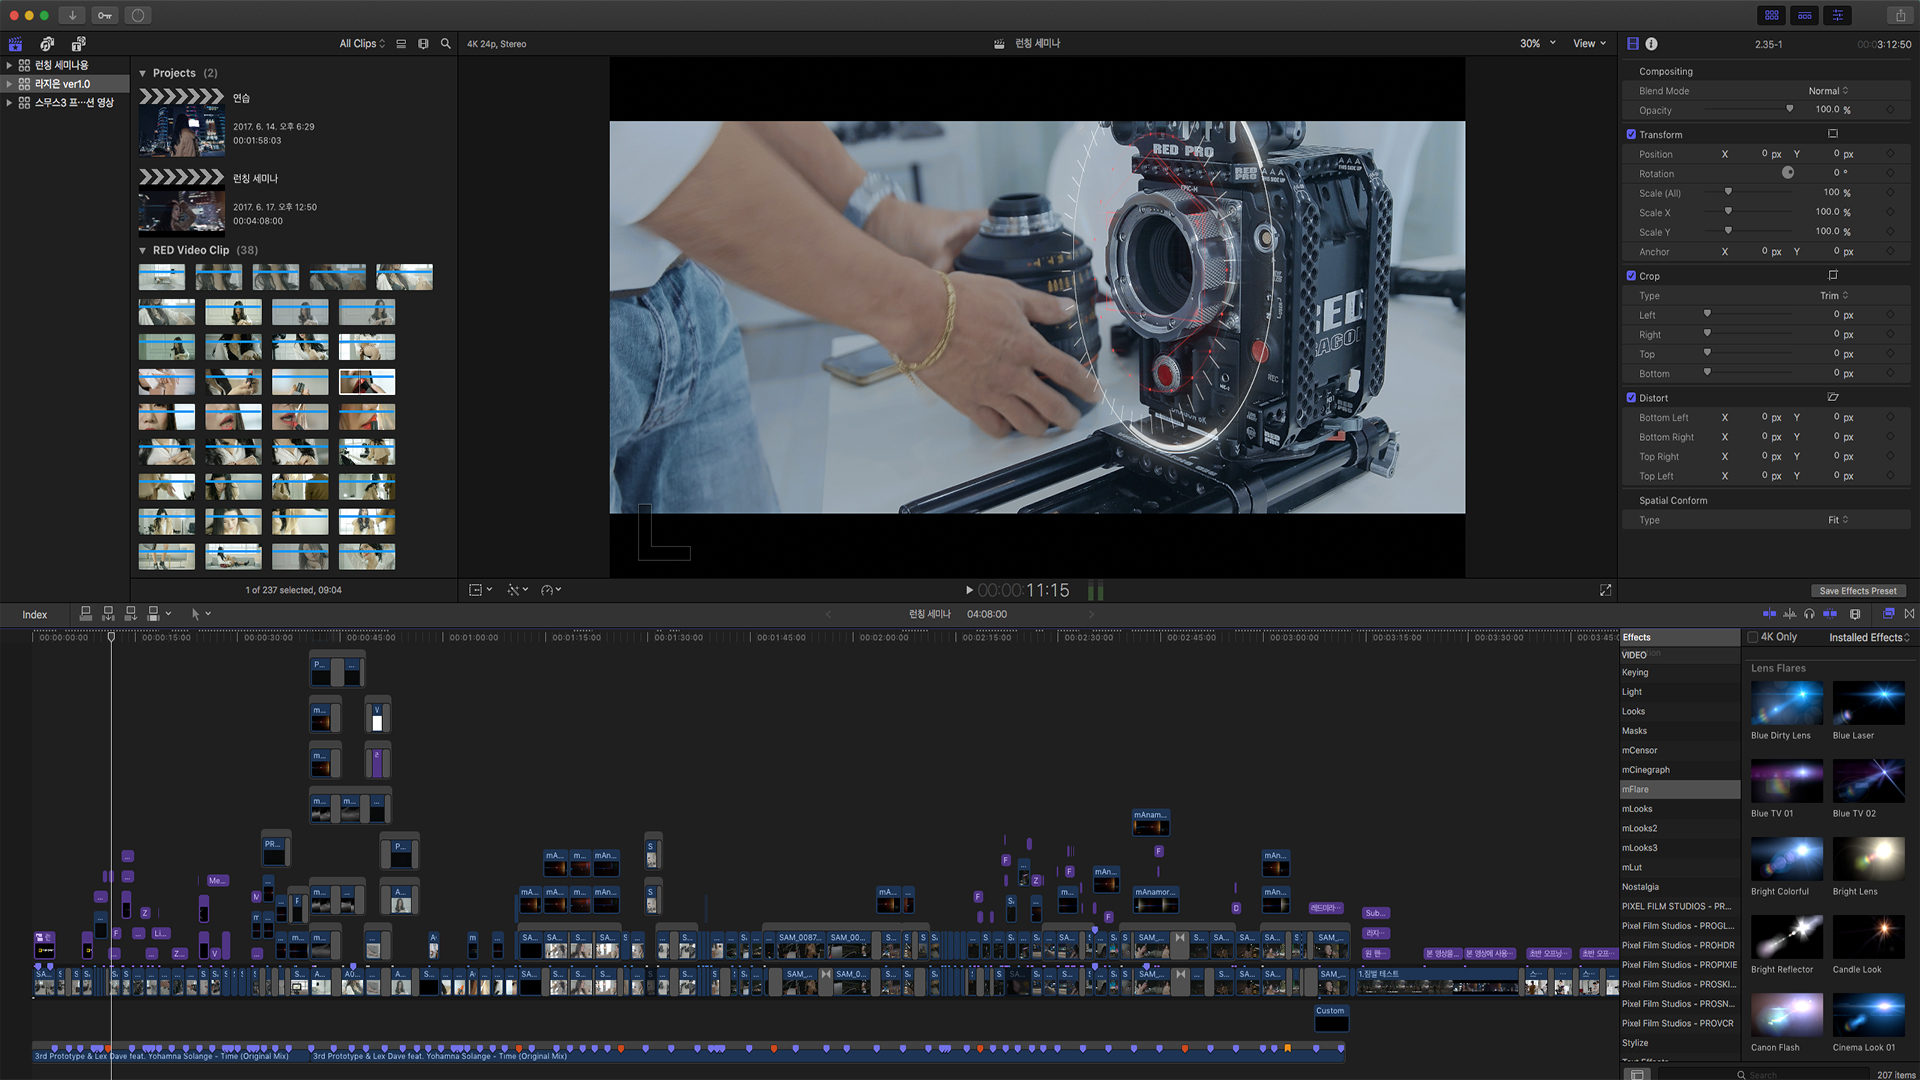Open the All Clips filter dropdown

362,44
